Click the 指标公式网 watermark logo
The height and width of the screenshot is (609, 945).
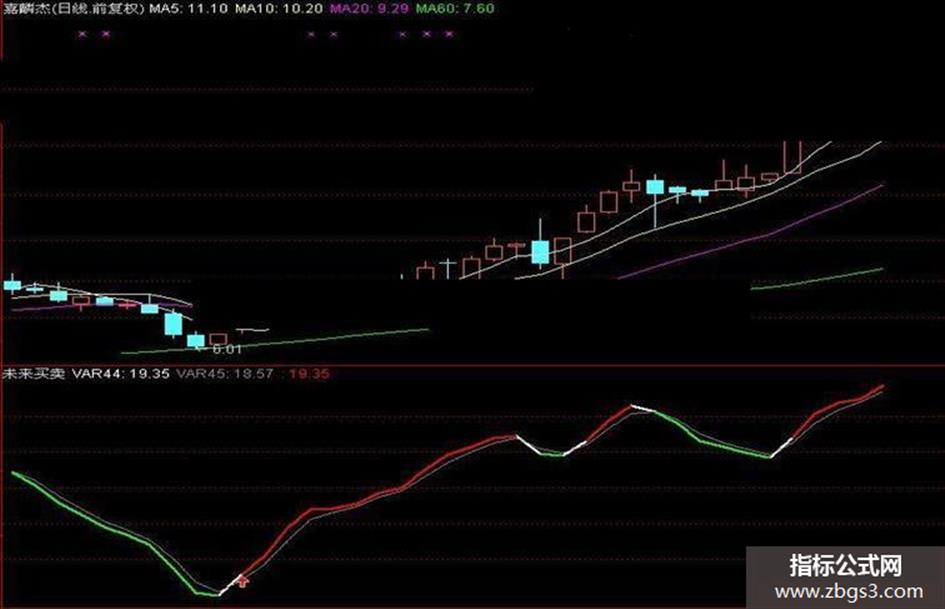(846, 566)
